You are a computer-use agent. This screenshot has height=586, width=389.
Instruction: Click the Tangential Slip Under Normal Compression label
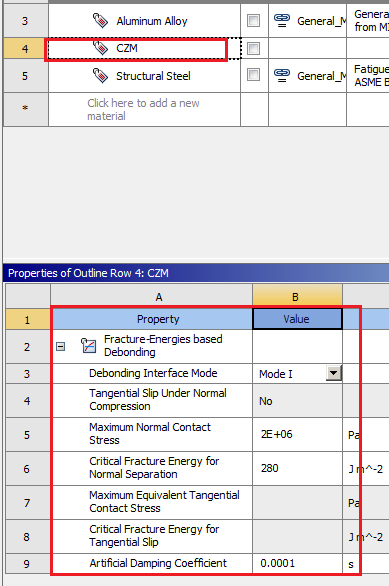[158, 400]
